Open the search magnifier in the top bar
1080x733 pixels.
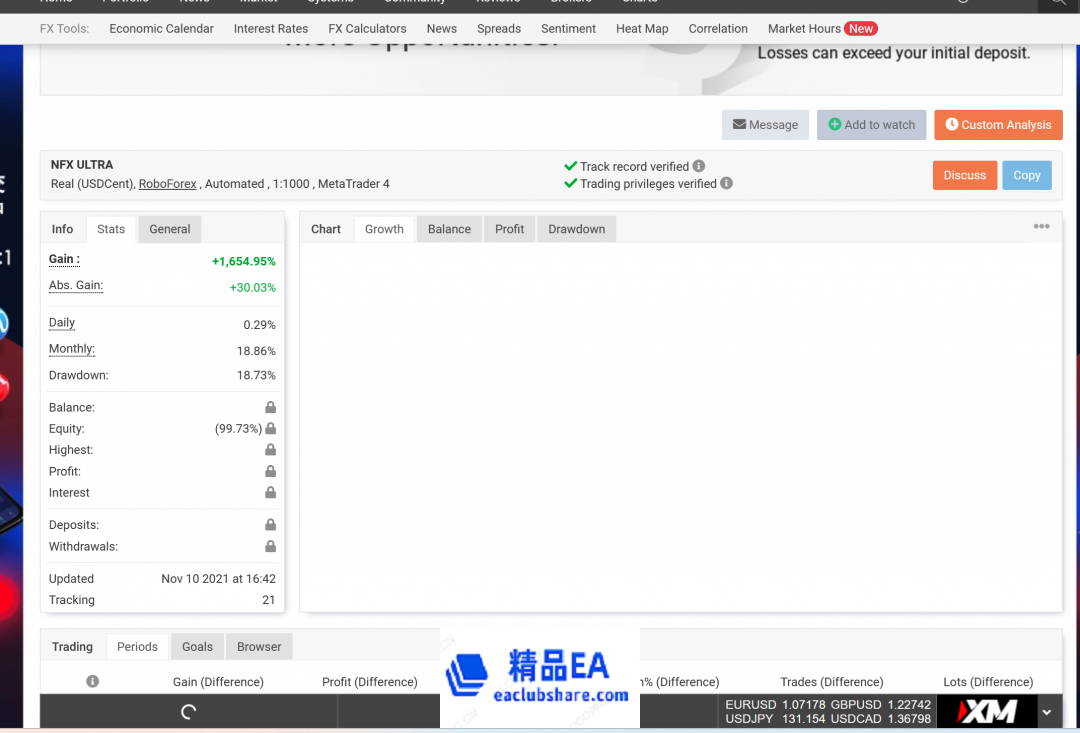tap(1059, 3)
